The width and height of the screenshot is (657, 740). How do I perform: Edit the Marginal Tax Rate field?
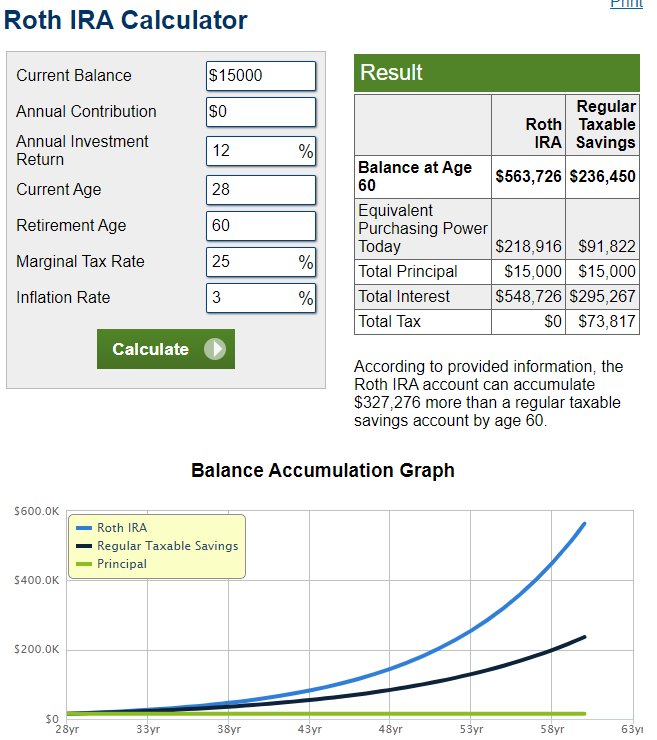coord(261,262)
